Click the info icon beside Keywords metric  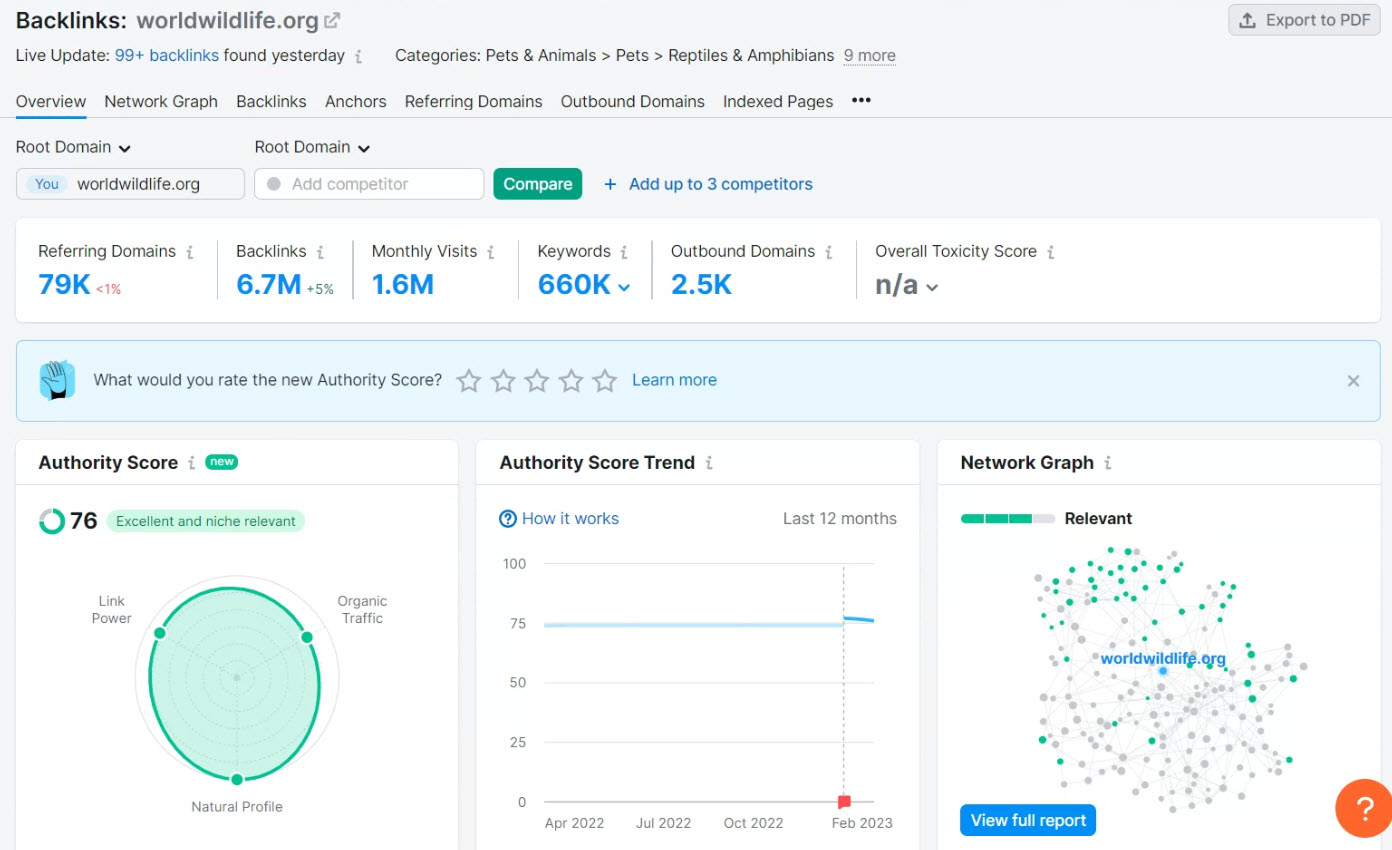(624, 252)
